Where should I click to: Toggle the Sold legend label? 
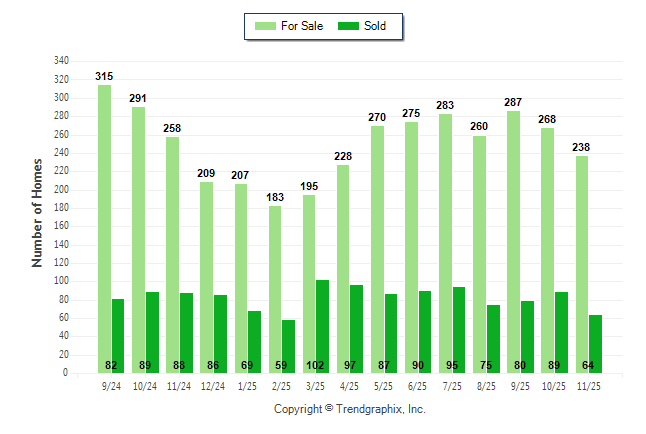tap(376, 26)
